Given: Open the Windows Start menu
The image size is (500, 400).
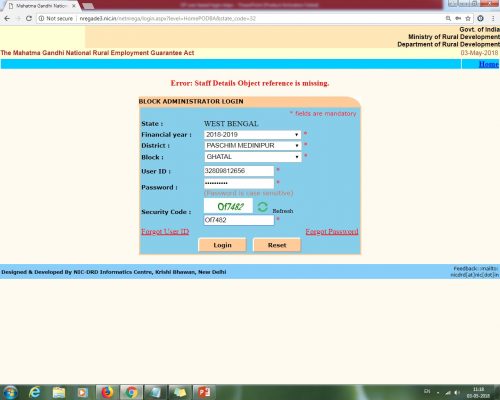Looking at the screenshot, I should 10,392.
